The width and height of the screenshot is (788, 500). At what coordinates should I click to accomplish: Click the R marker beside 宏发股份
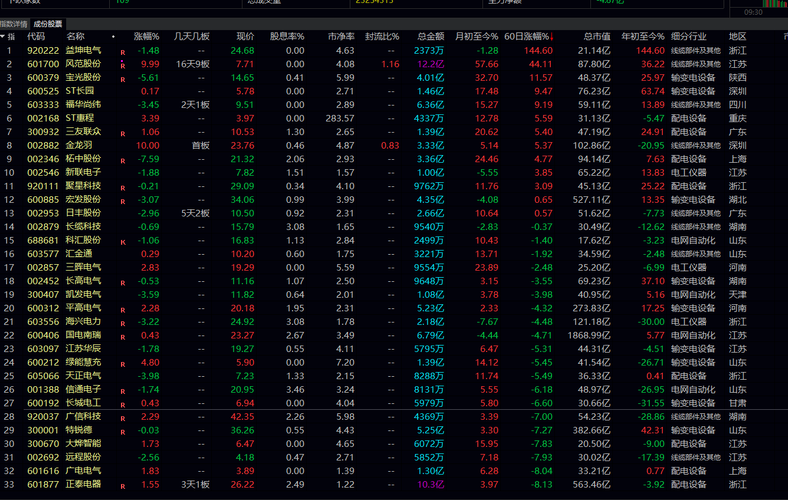[x=123, y=202]
